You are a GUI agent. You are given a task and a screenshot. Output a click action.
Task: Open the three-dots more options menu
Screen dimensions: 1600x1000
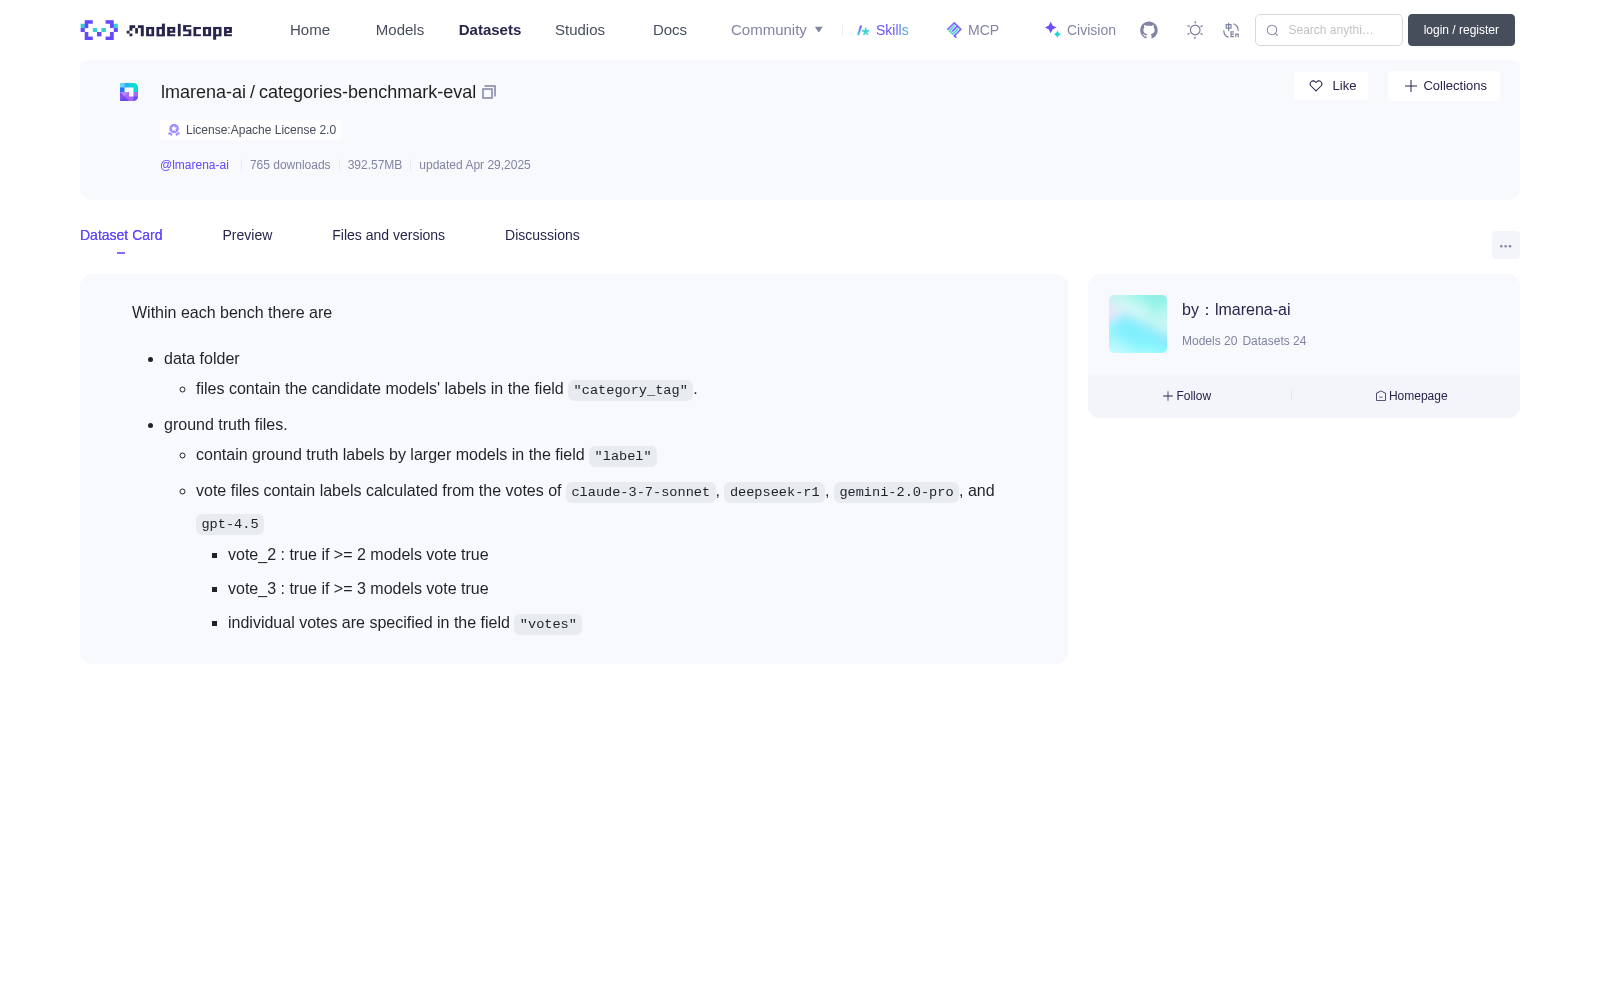[x=1505, y=245]
